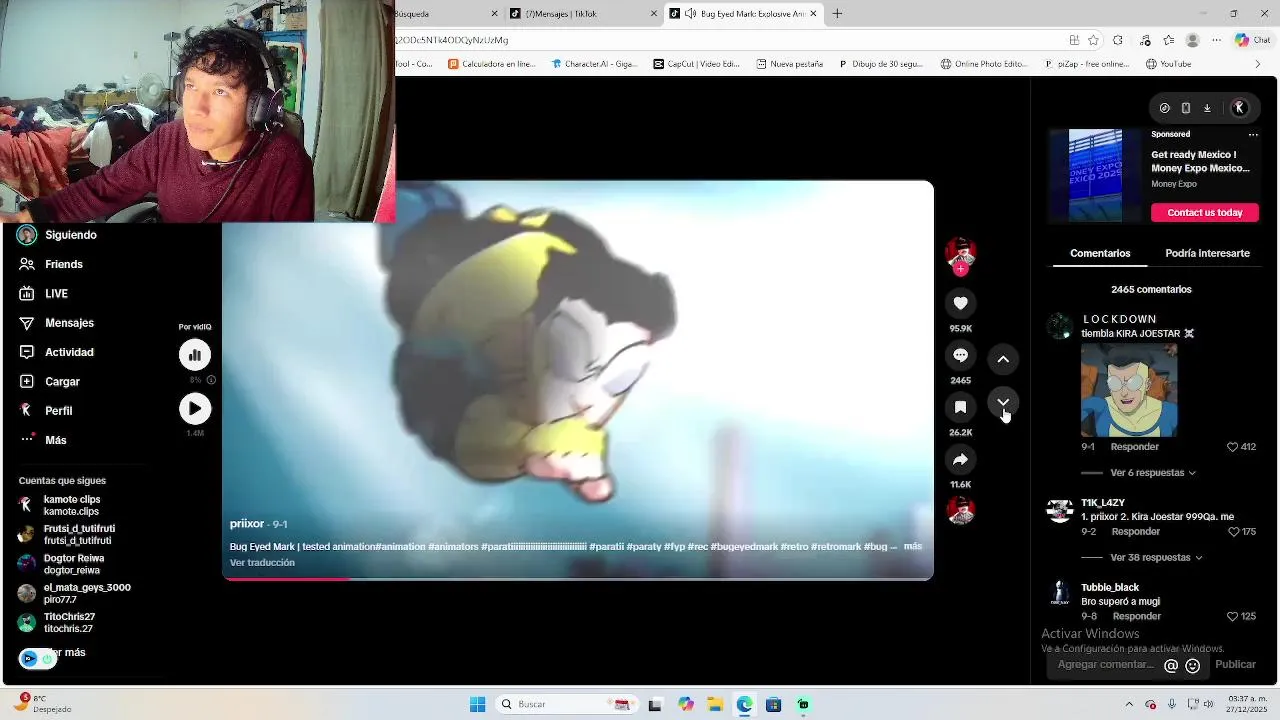The image size is (1280, 720).
Task: Click Contact us today on the ad
Action: (1205, 212)
